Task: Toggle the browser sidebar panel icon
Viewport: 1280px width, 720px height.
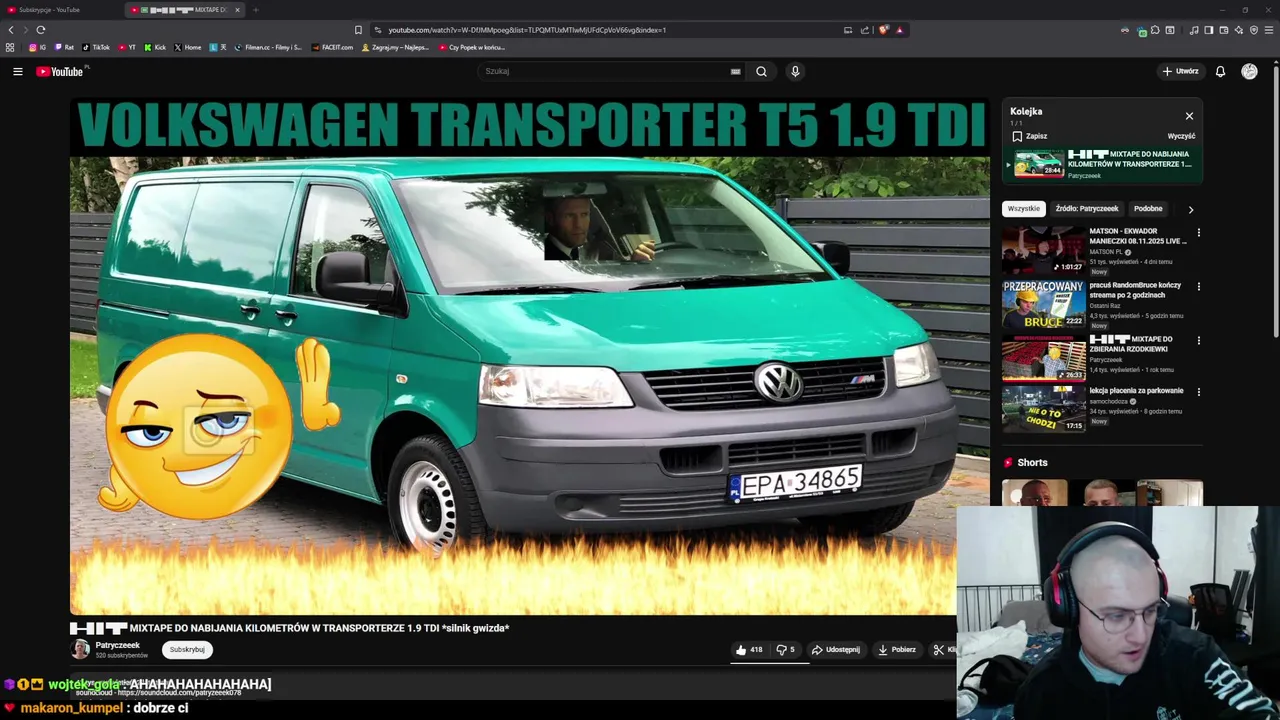Action: [1209, 30]
